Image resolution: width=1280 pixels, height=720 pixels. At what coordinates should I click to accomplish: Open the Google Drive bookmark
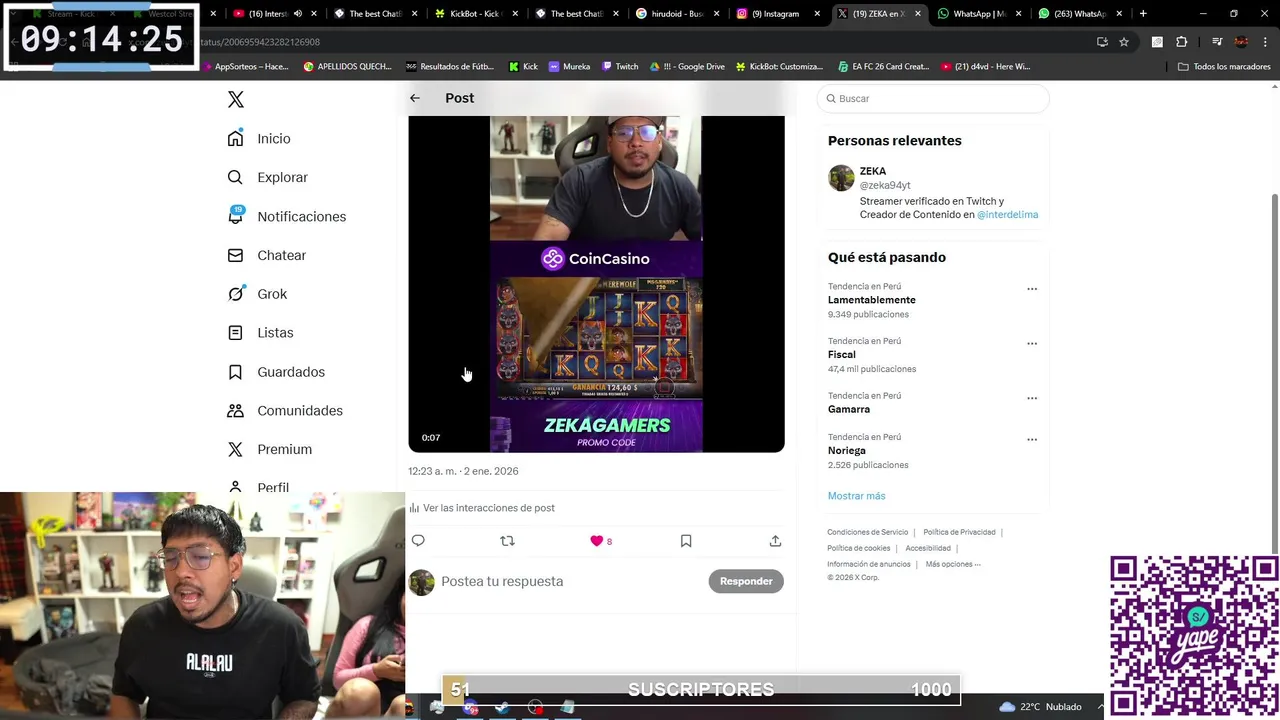687,67
